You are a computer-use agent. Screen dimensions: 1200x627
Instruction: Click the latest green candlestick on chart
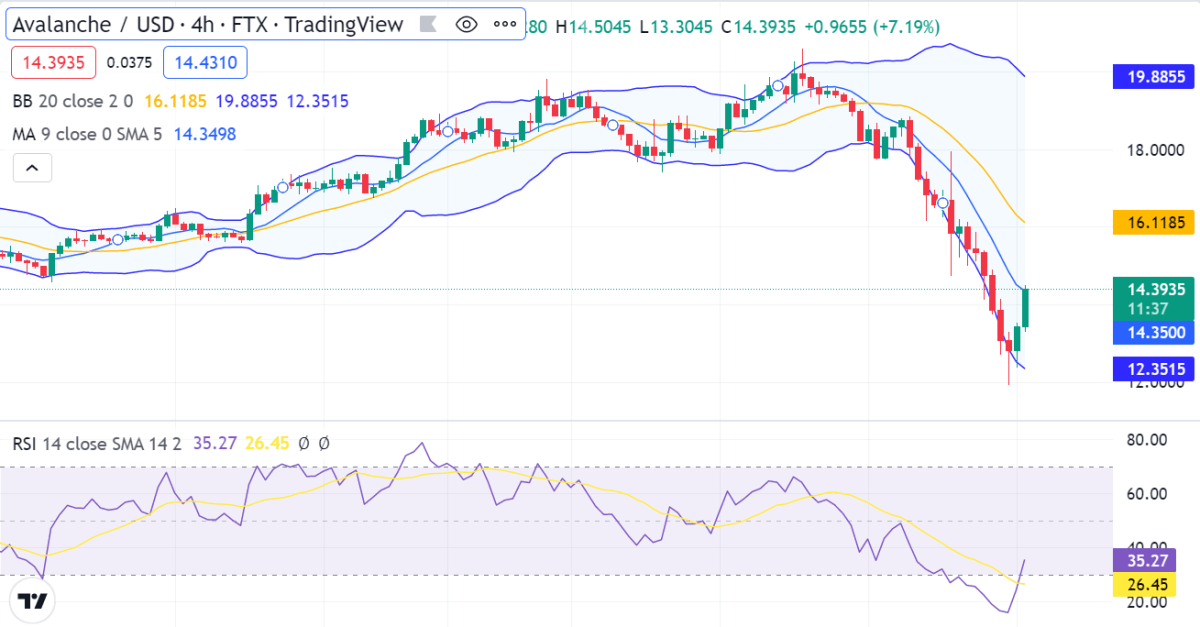[1026, 308]
